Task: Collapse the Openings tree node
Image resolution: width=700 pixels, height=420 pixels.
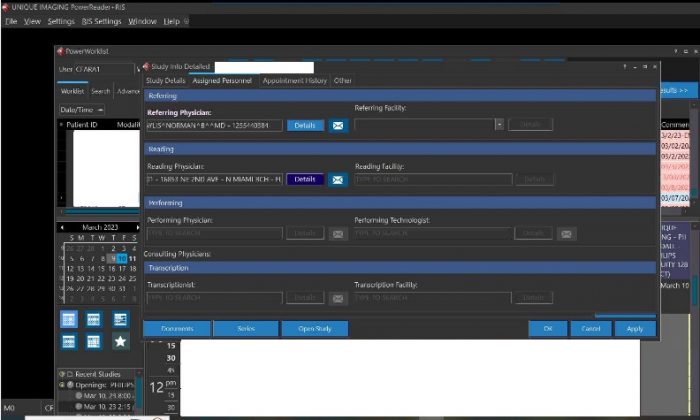Action: [x=62, y=385]
